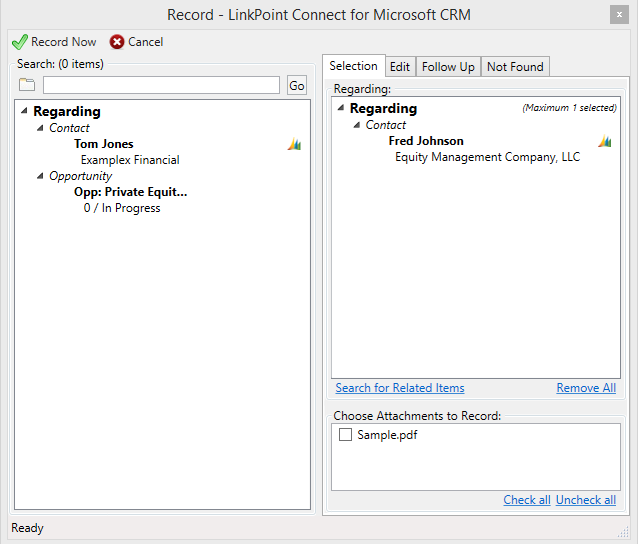The width and height of the screenshot is (638, 544).
Task: Click the Go search button
Action: [x=297, y=85]
